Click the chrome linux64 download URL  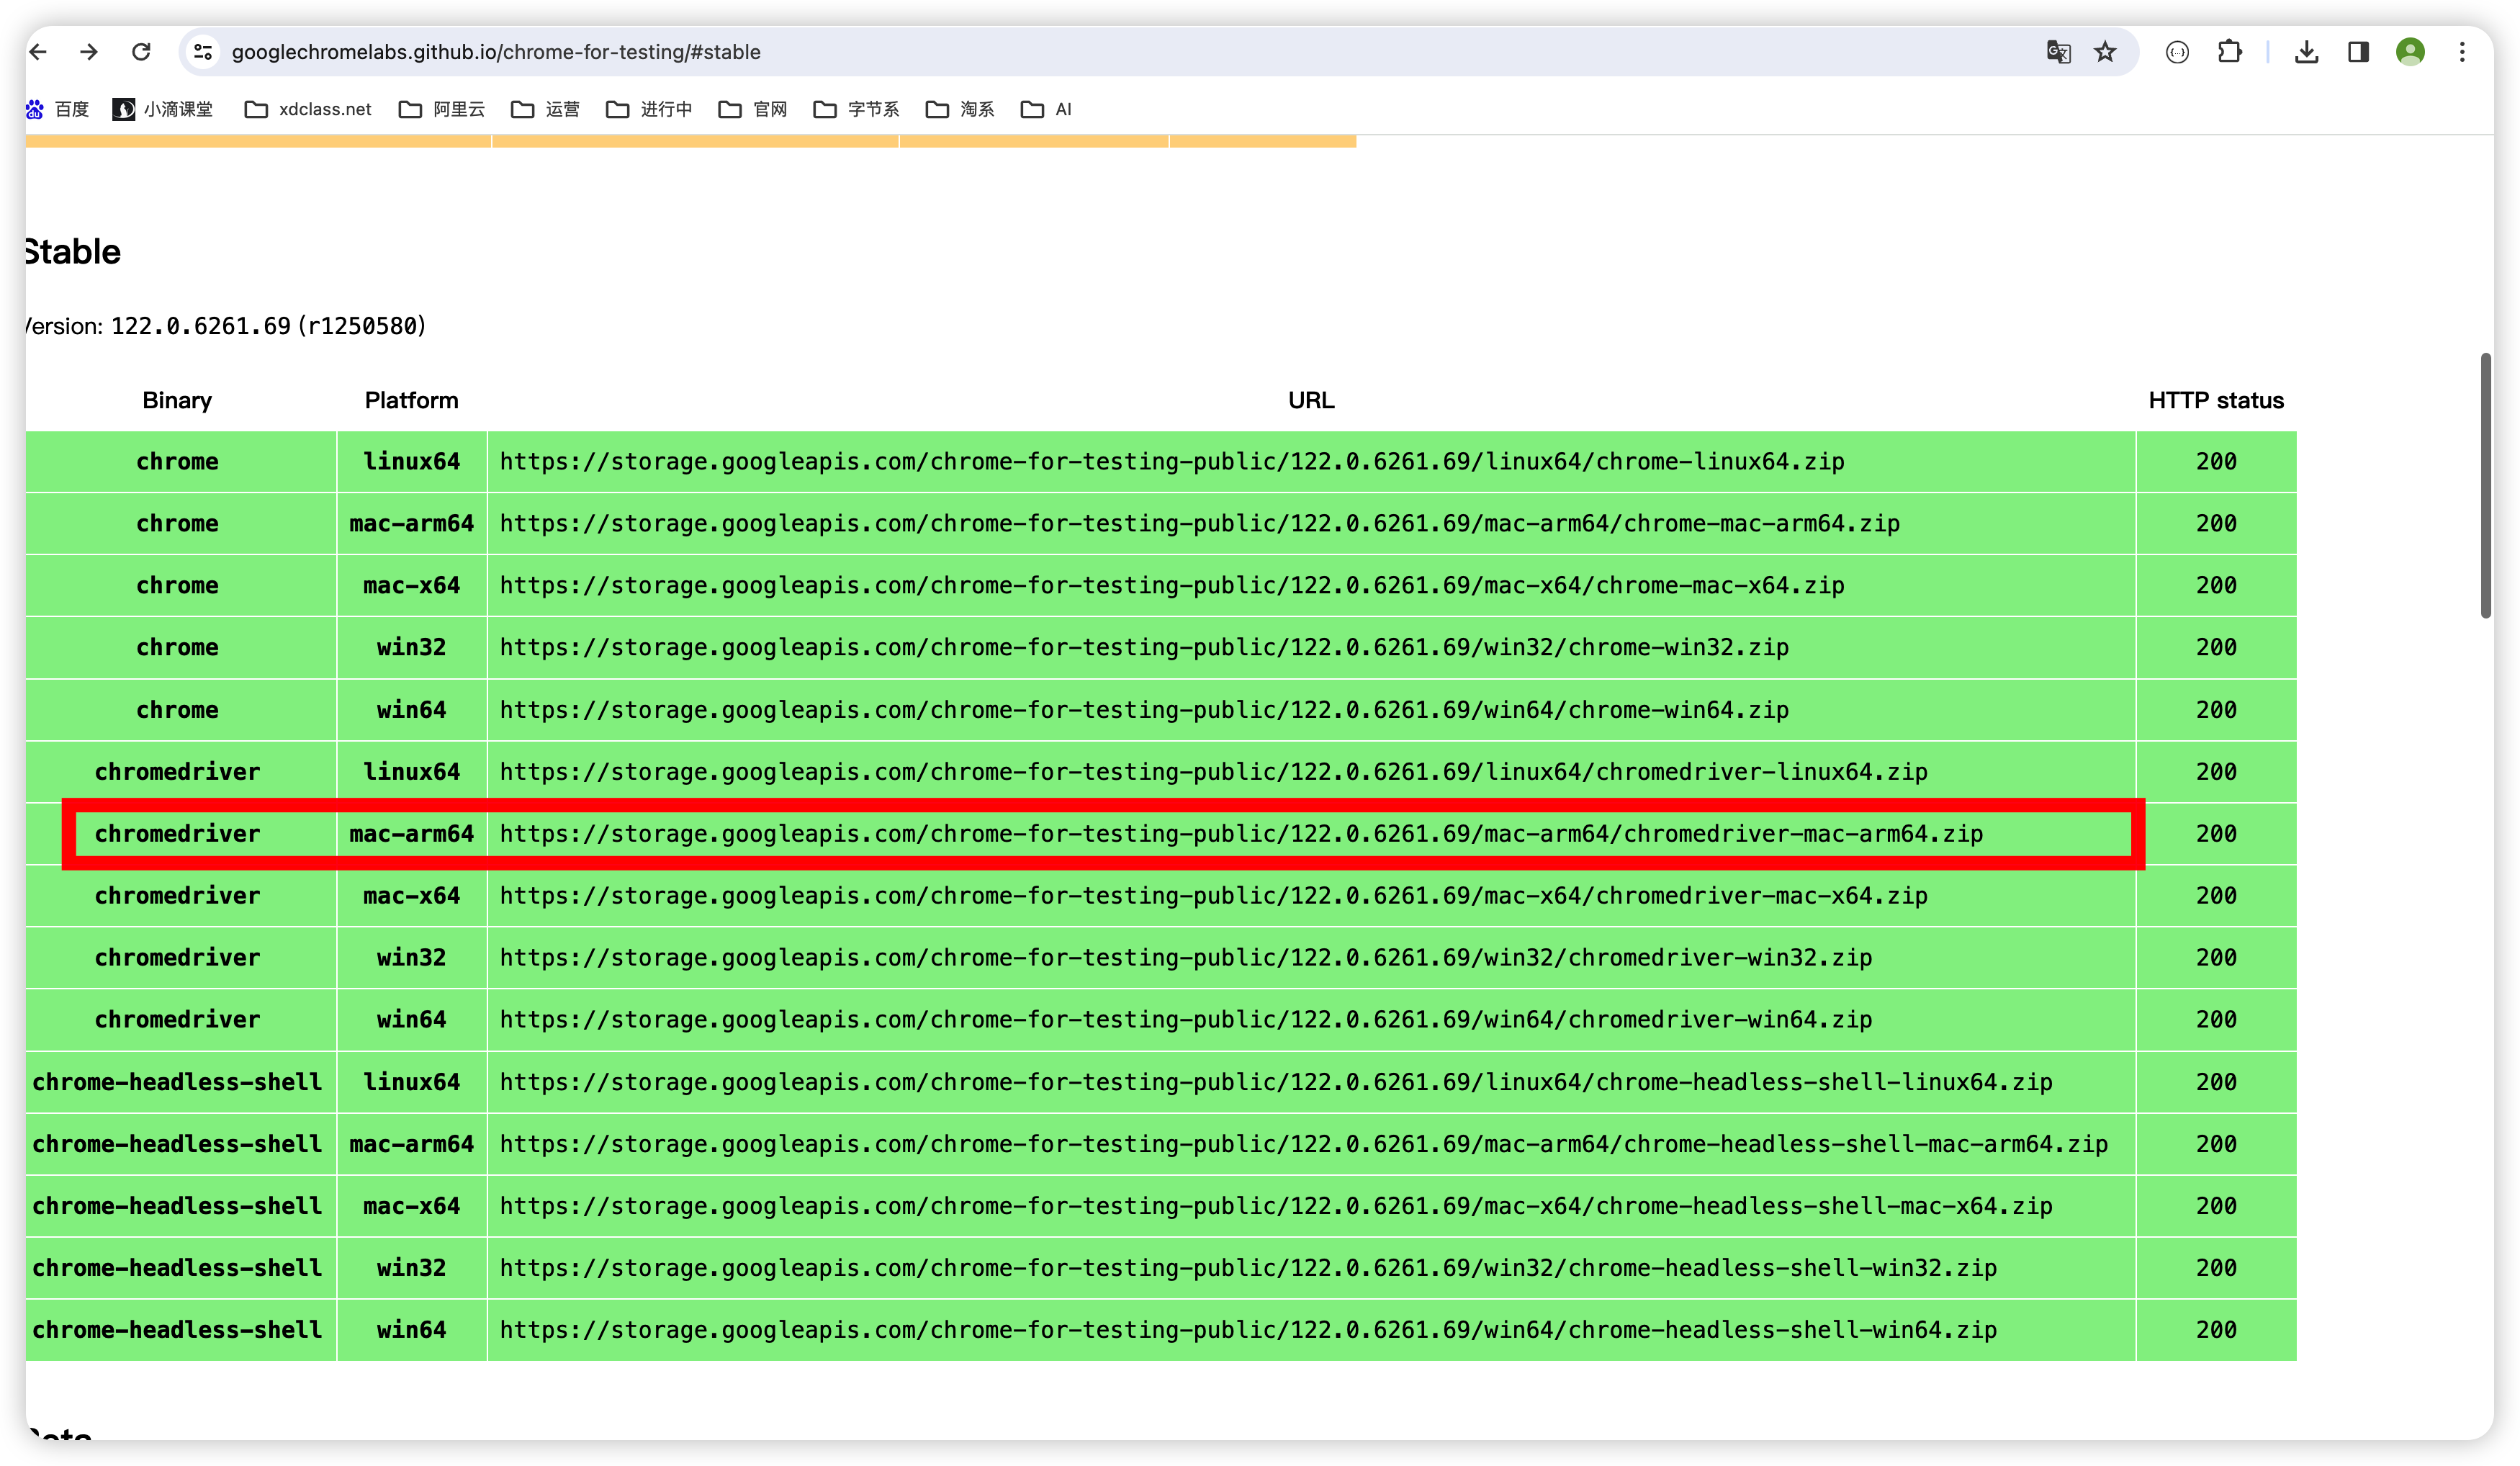click(1172, 461)
